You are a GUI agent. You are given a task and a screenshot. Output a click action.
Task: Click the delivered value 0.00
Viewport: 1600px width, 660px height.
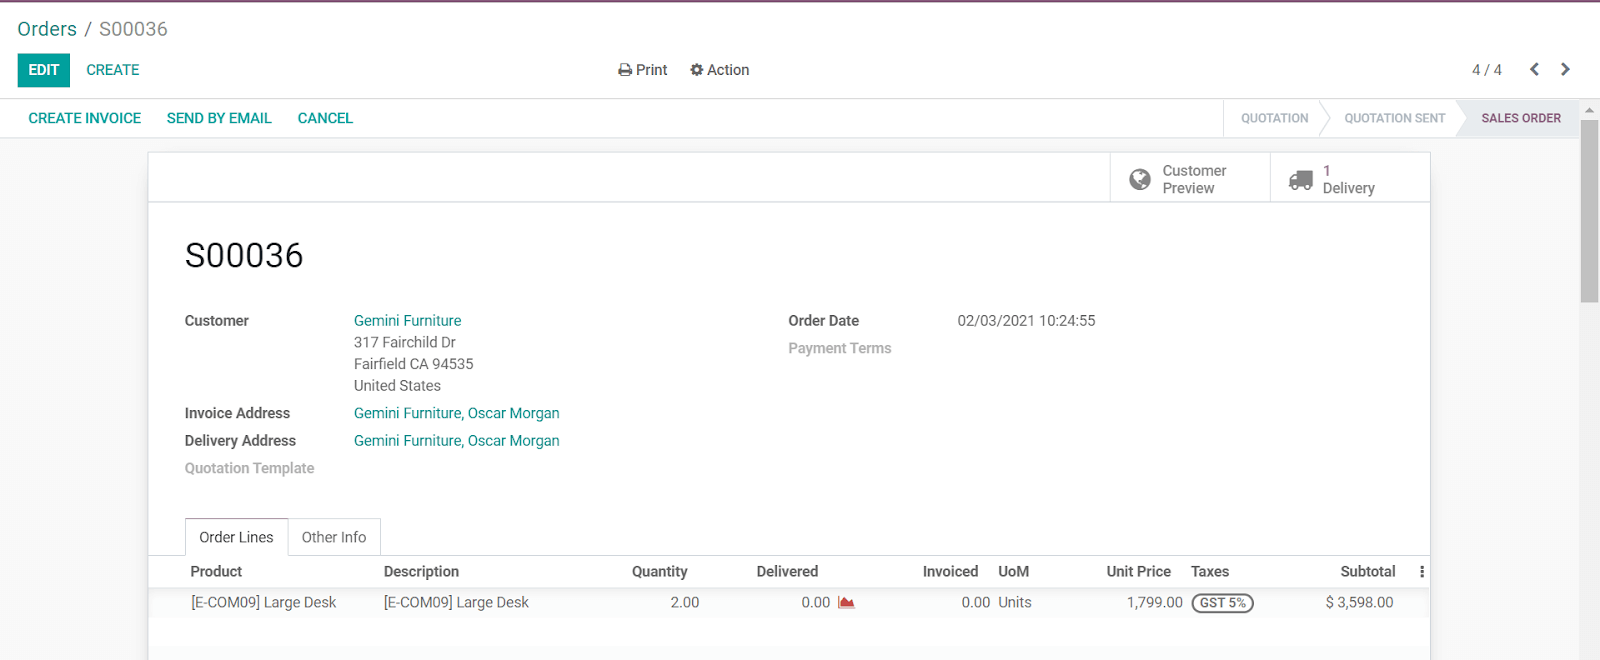pos(816,603)
